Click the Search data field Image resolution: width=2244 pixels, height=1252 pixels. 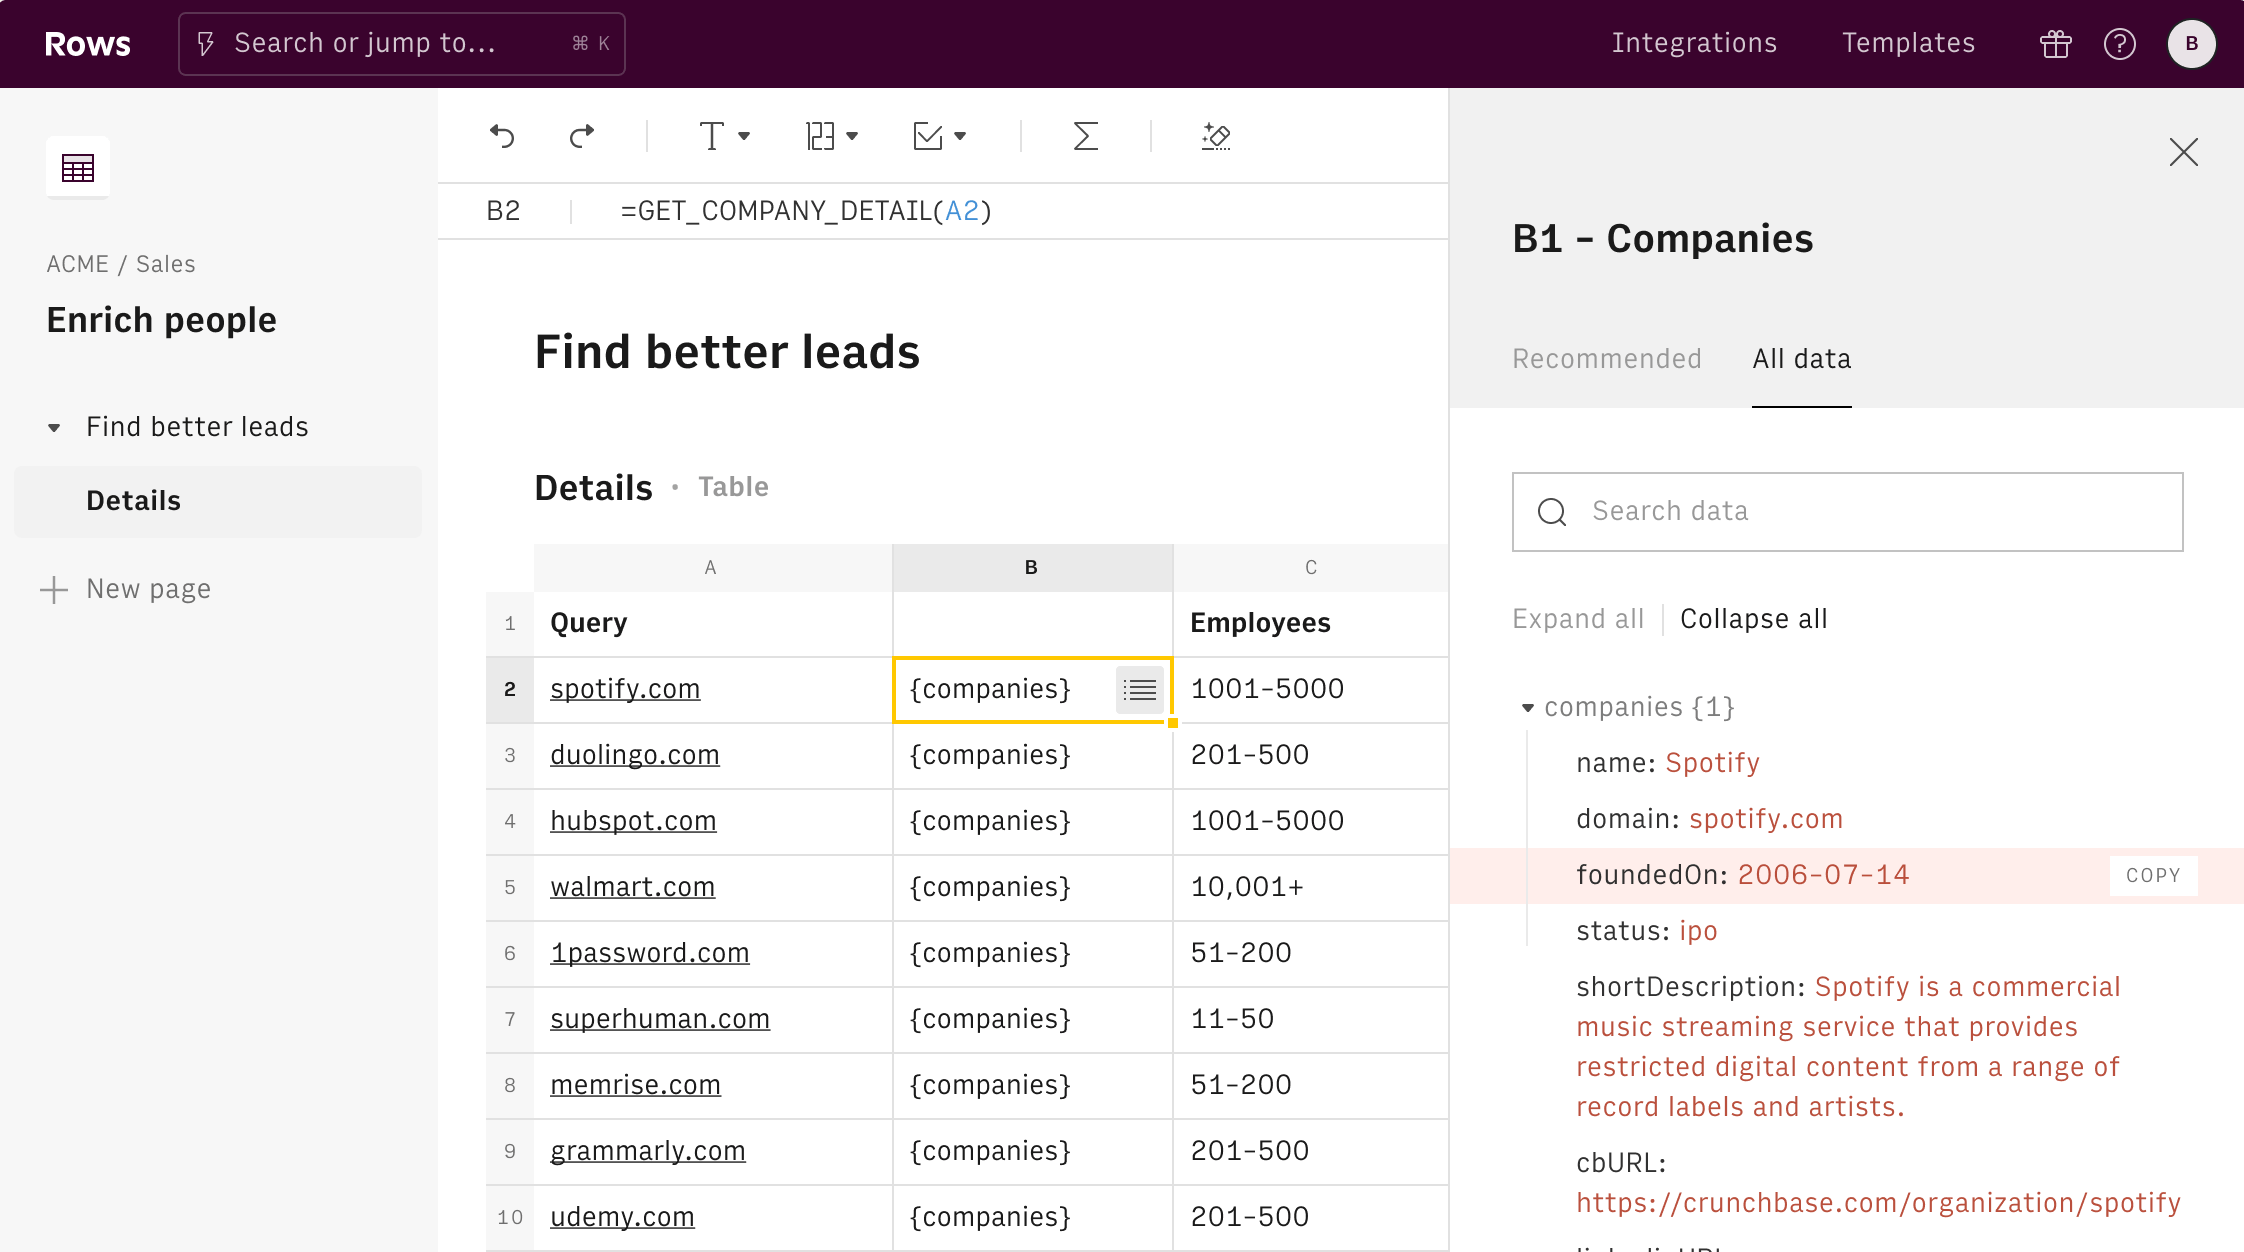point(1846,512)
